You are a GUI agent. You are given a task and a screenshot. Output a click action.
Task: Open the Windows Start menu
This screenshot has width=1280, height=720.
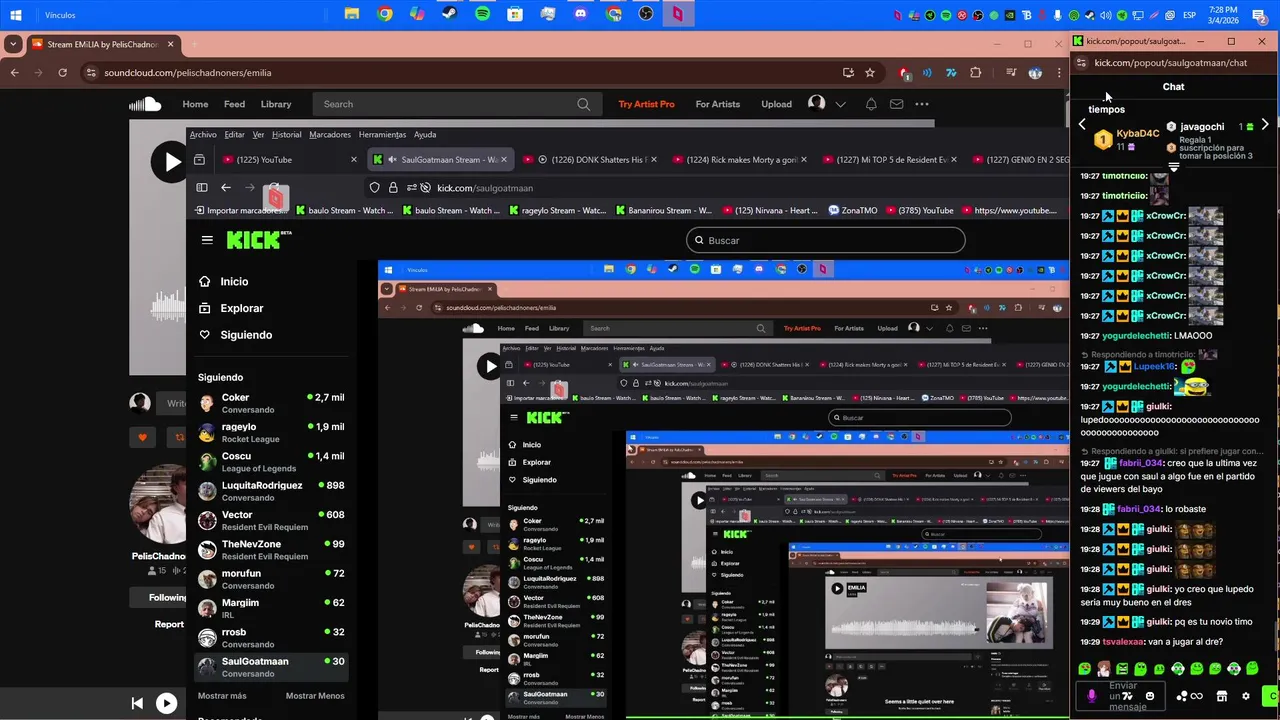tap(16, 15)
